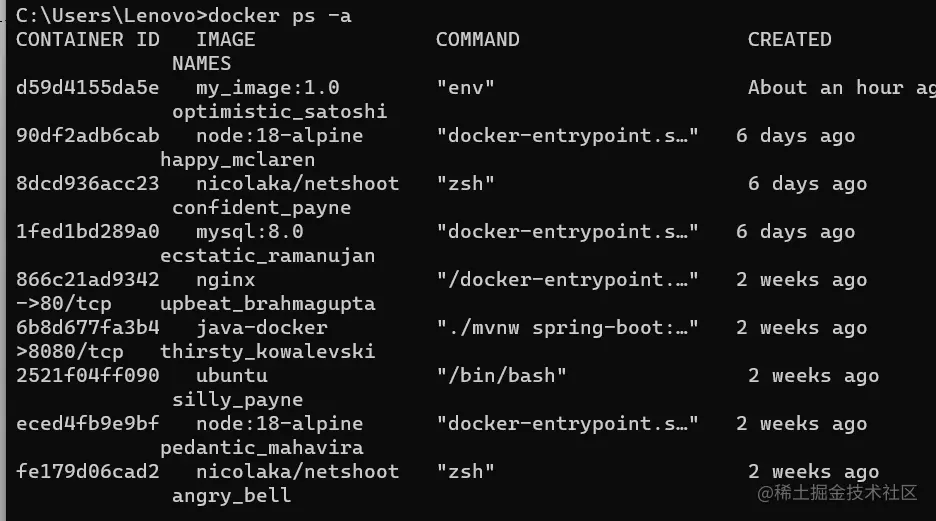Click the ecstatic_ramanujan container name
The image size is (936, 521).
point(267,256)
